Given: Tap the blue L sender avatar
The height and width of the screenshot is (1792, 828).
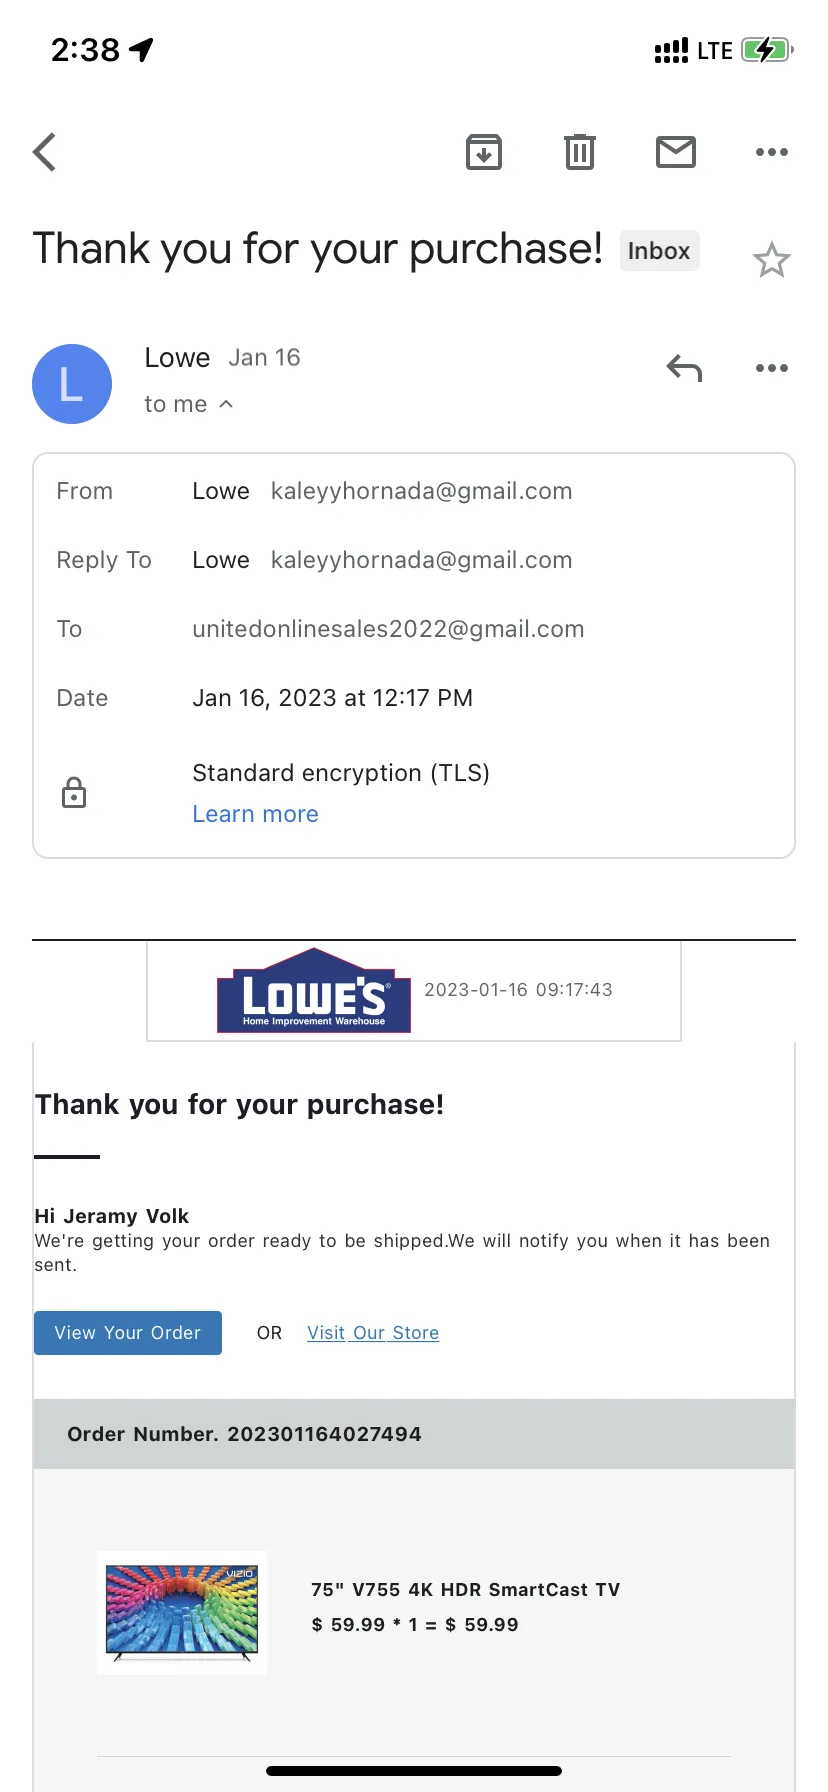Looking at the screenshot, I should pyautogui.click(x=72, y=384).
